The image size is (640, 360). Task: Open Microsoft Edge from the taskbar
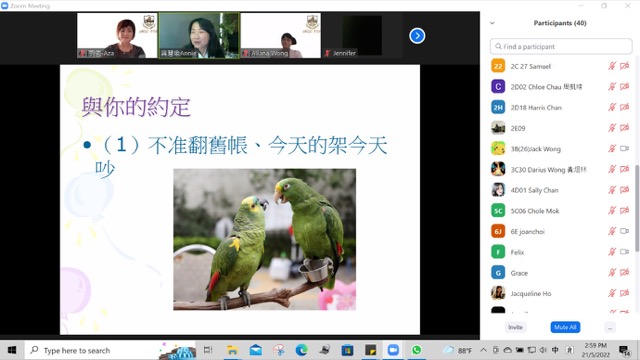point(302,350)
